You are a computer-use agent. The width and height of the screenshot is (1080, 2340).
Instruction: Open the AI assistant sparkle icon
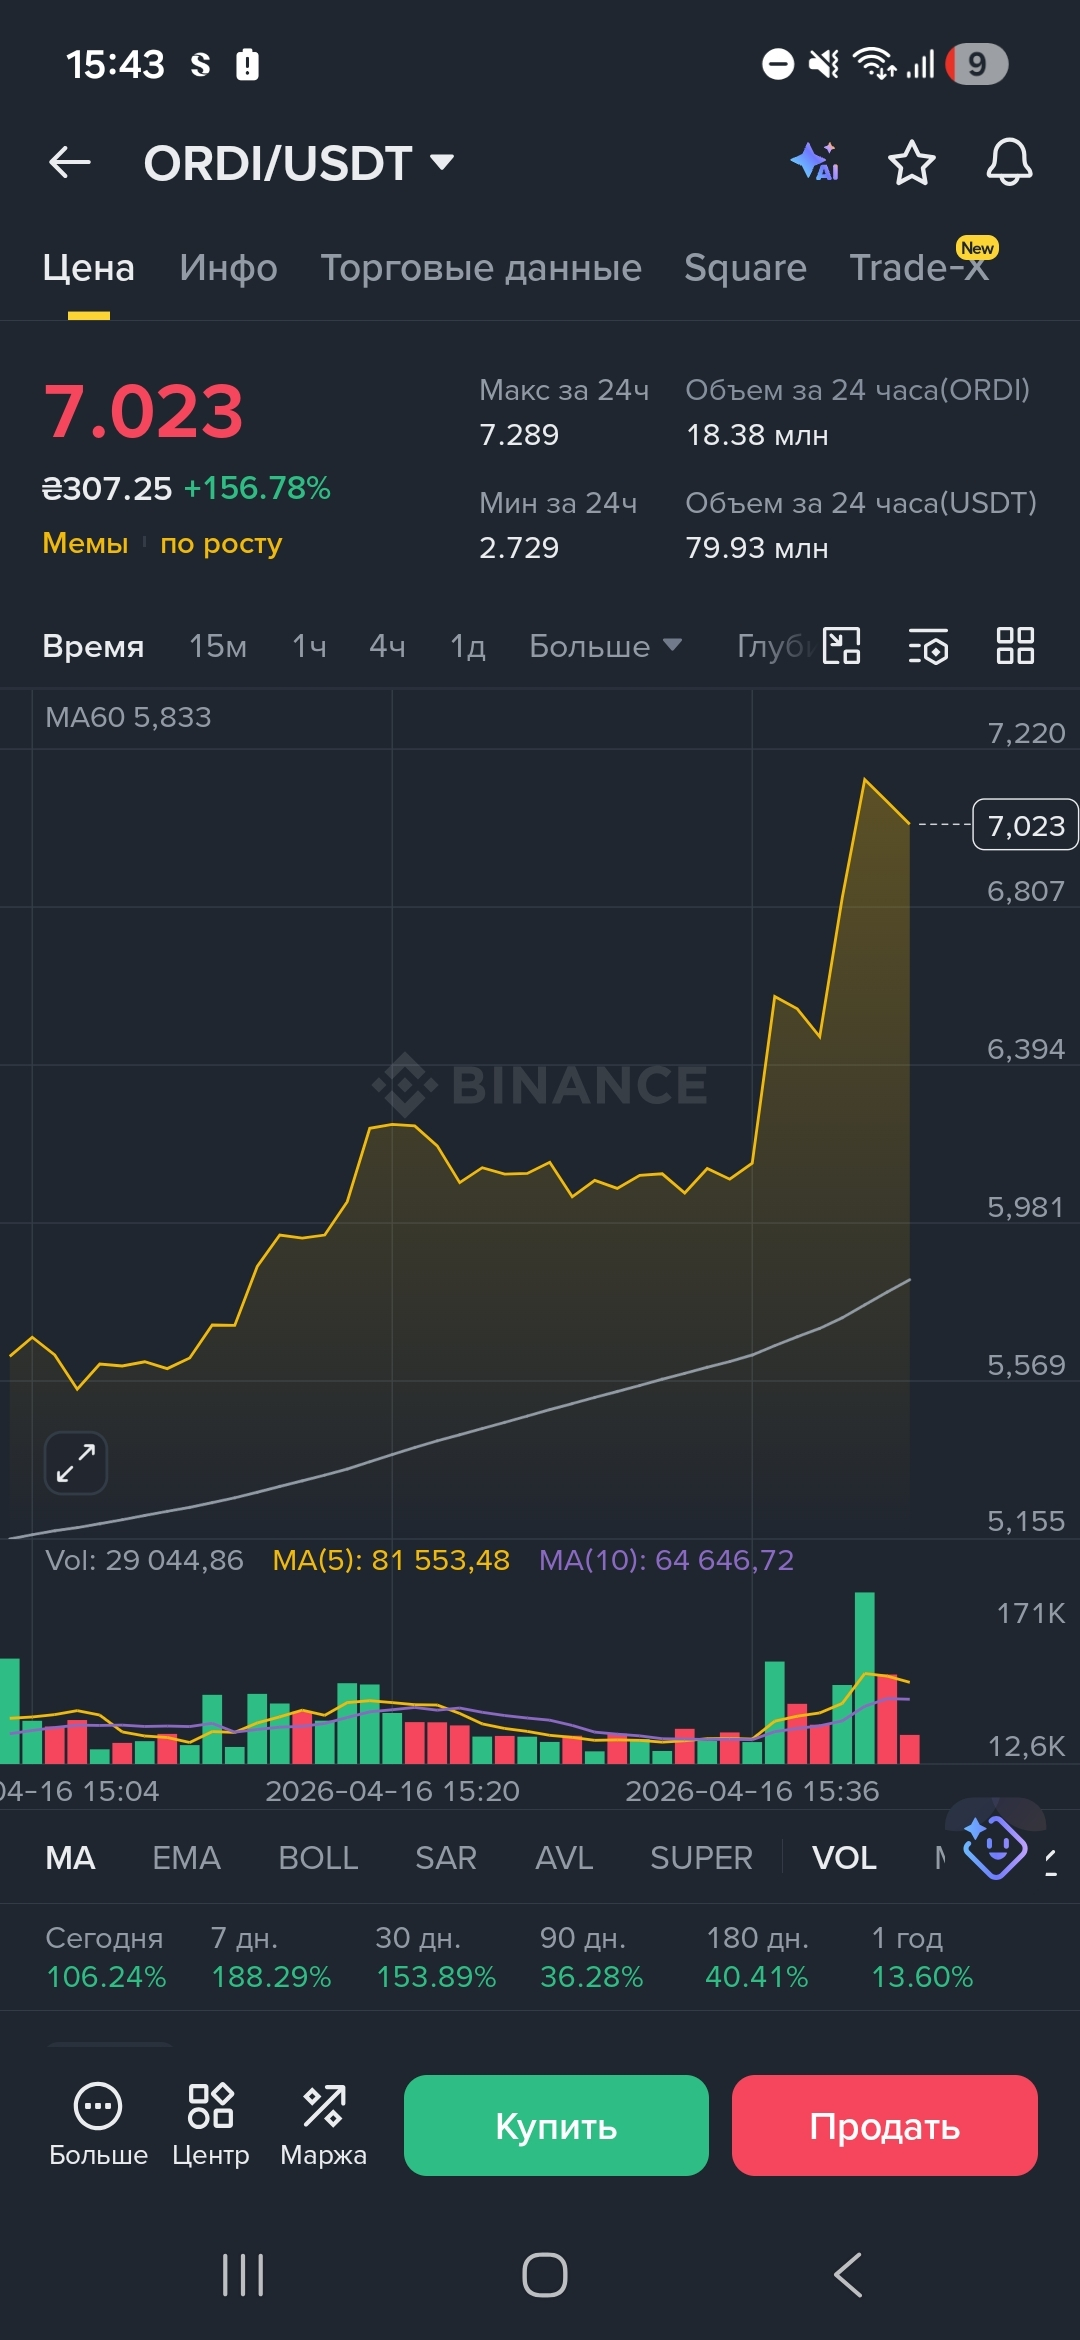pos(815,162)
